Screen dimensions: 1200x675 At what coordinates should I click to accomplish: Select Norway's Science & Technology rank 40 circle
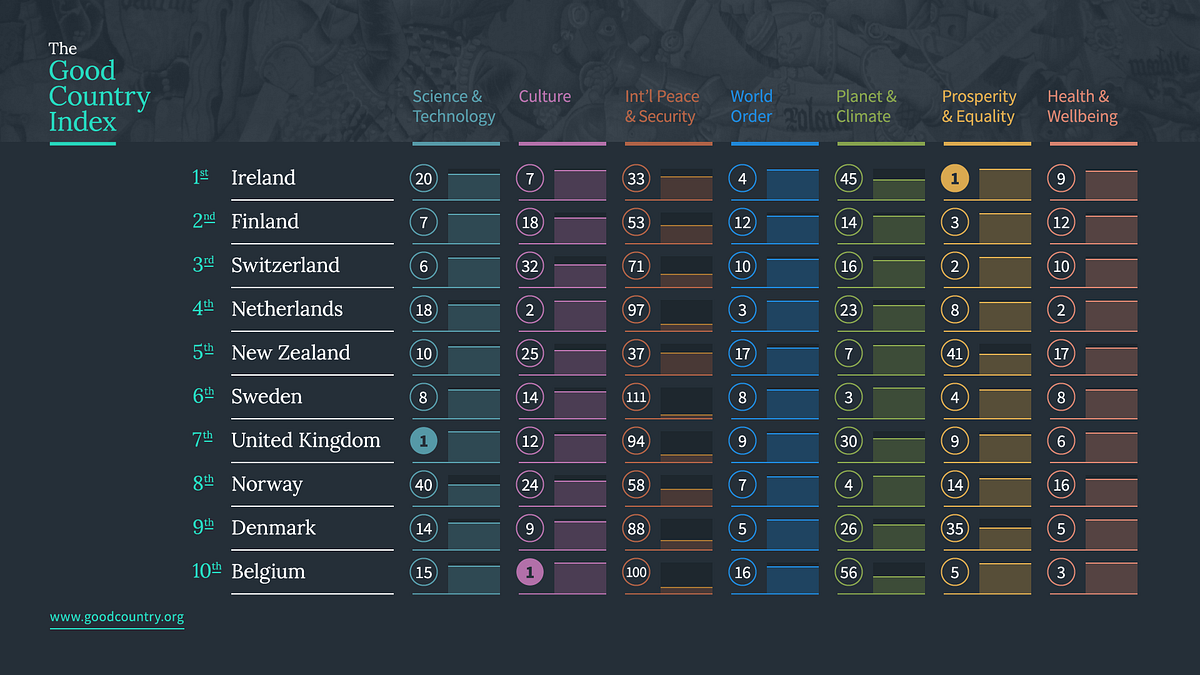click(424, 485)
